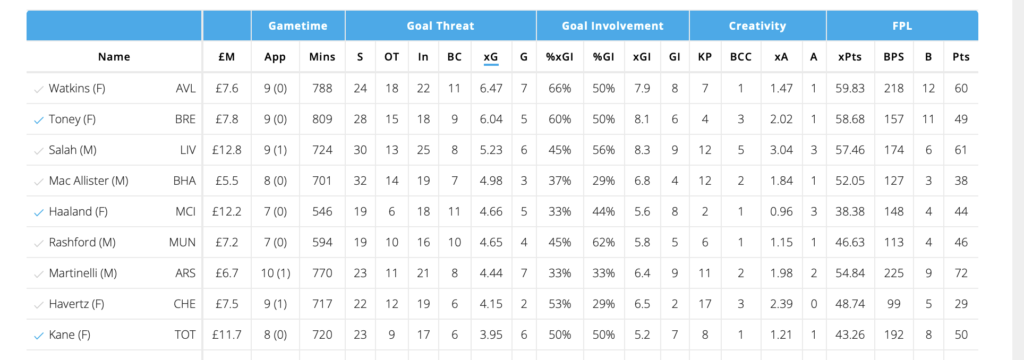1024x360 pixels.
Task: Sort table by xG column header
Action: tap(491, 57)
